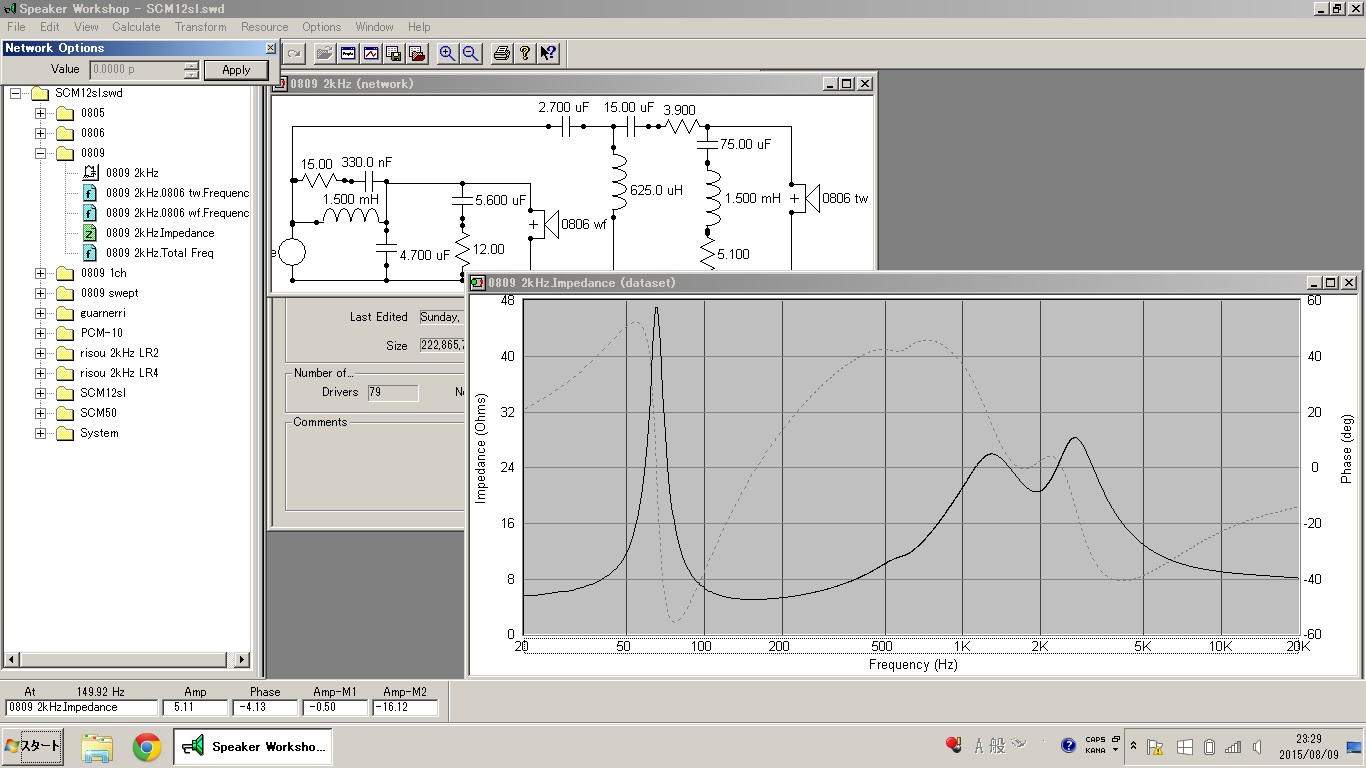Click the Action Center flag tray icon
The width and height of the screenshot is (1366, 768).
pos(1154,747)
